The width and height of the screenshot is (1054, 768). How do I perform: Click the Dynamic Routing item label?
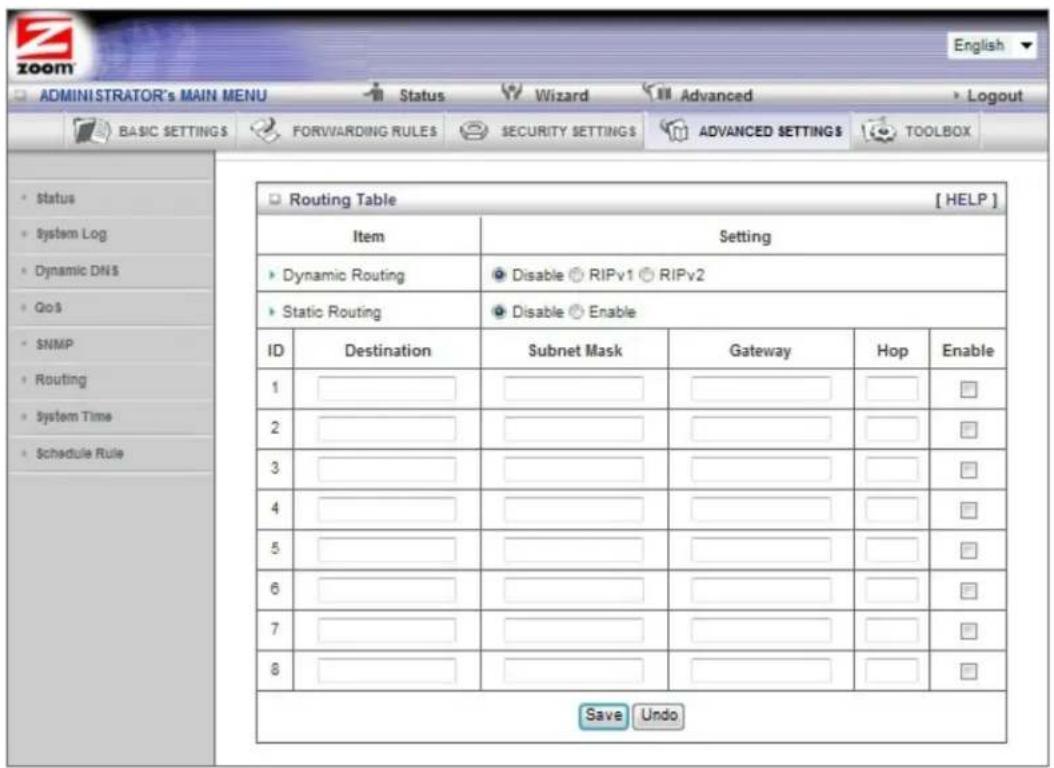coord(343,275)
